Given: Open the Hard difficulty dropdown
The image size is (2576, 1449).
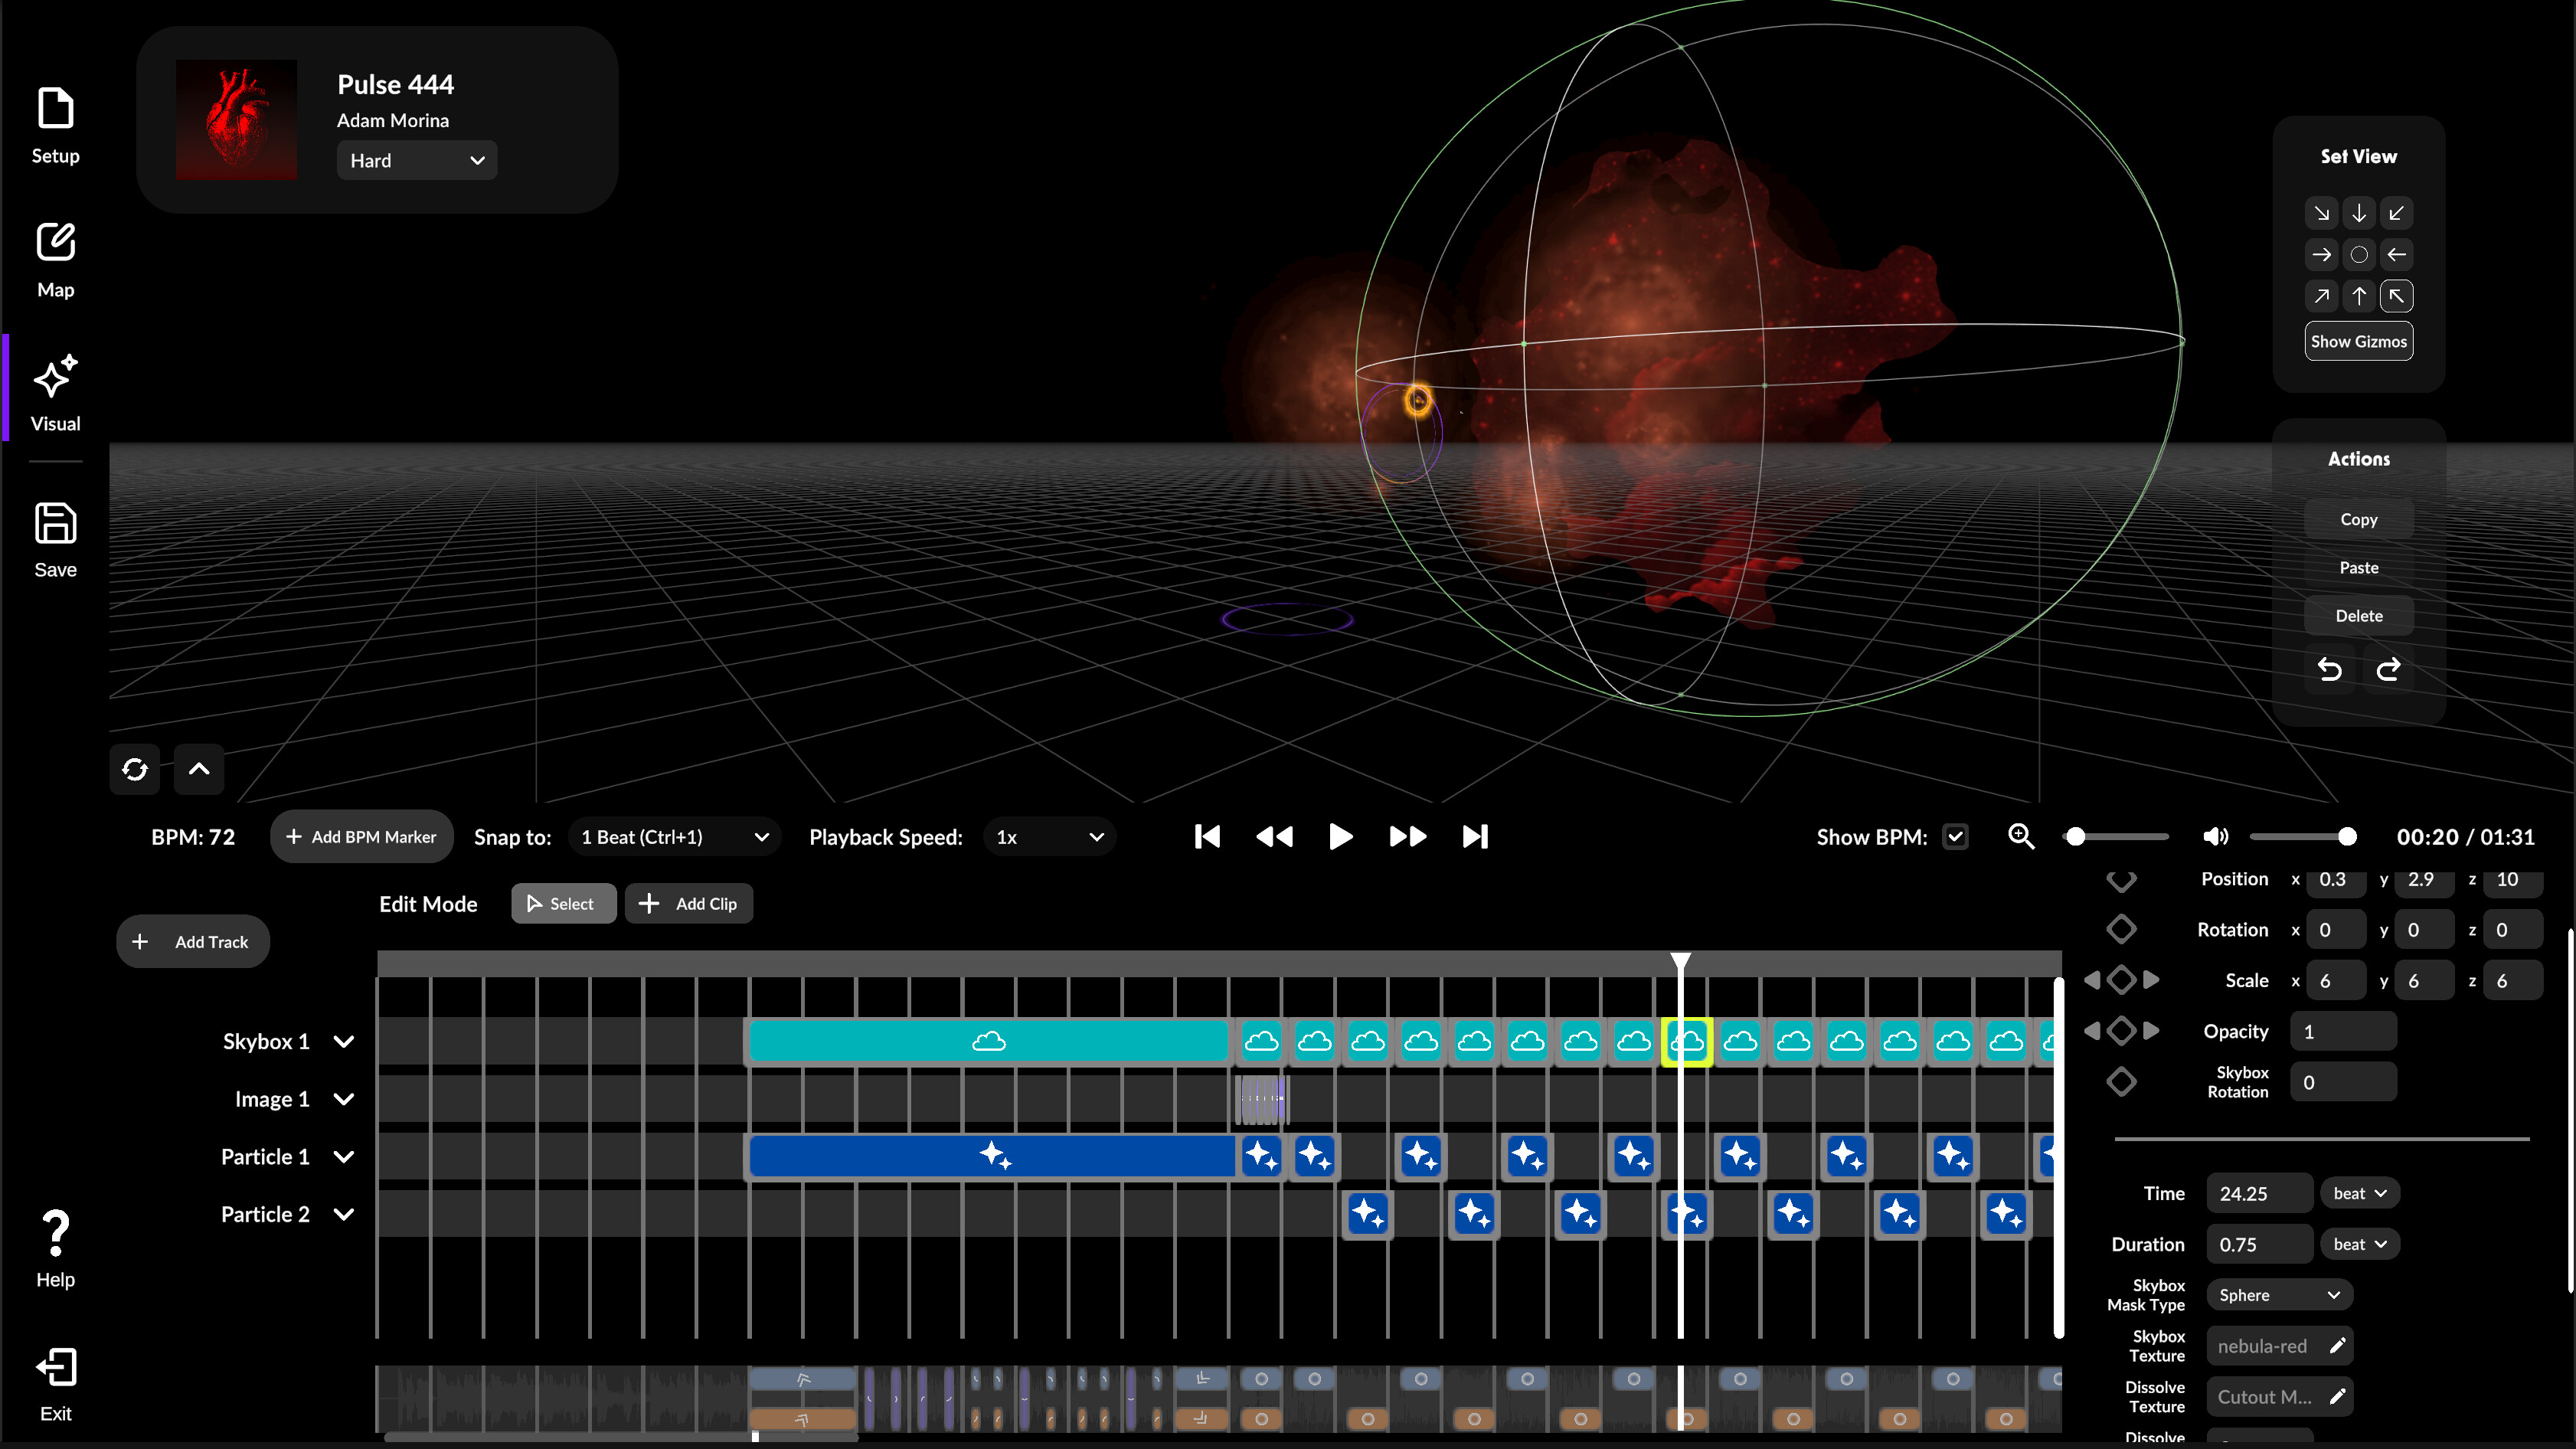Looking at the screenshot, I should click(416, 160).
